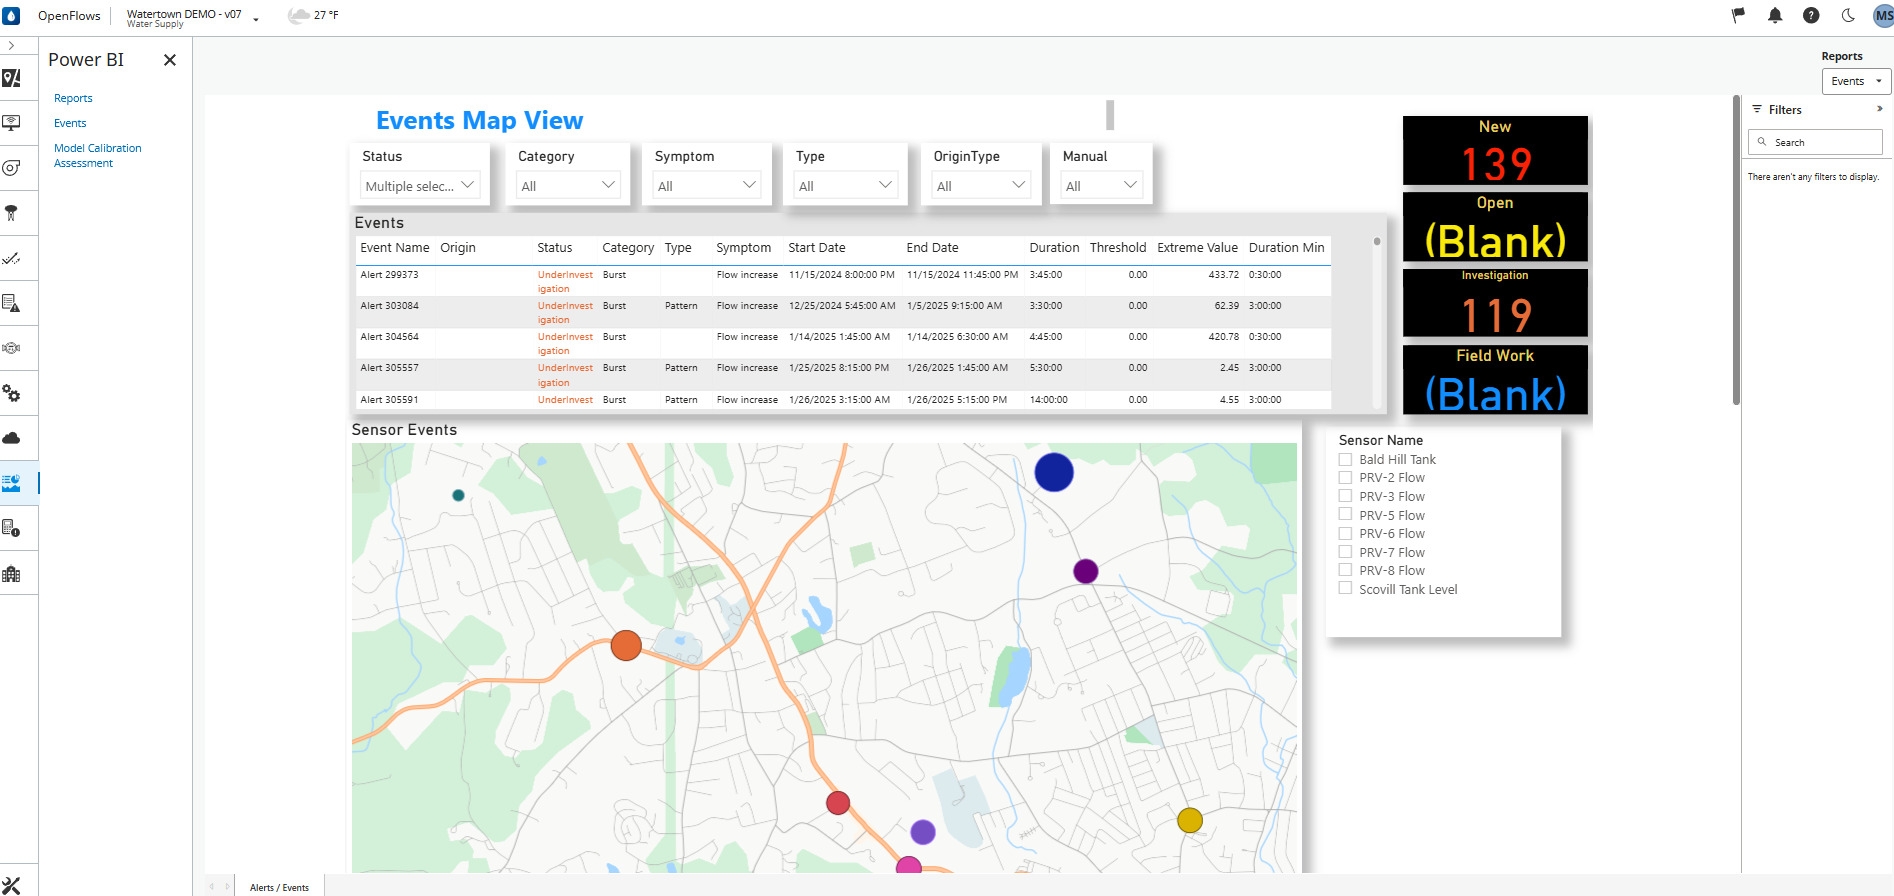
Task: Expand the Symptom filter dropdown
Action: click(706, 186)
